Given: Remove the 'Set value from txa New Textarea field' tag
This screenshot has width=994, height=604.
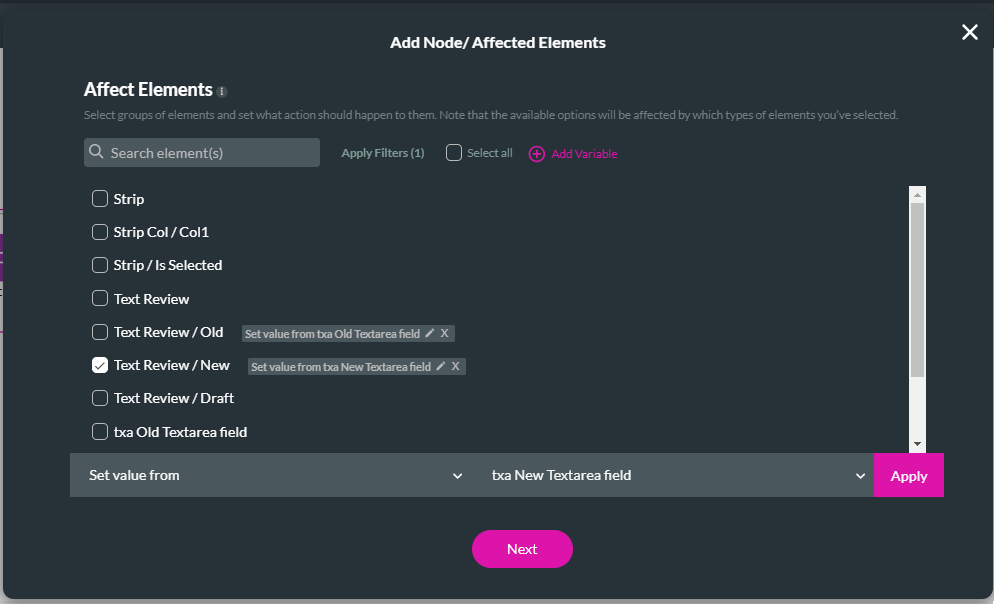Looking at the screenshot, I should point(456,366).
